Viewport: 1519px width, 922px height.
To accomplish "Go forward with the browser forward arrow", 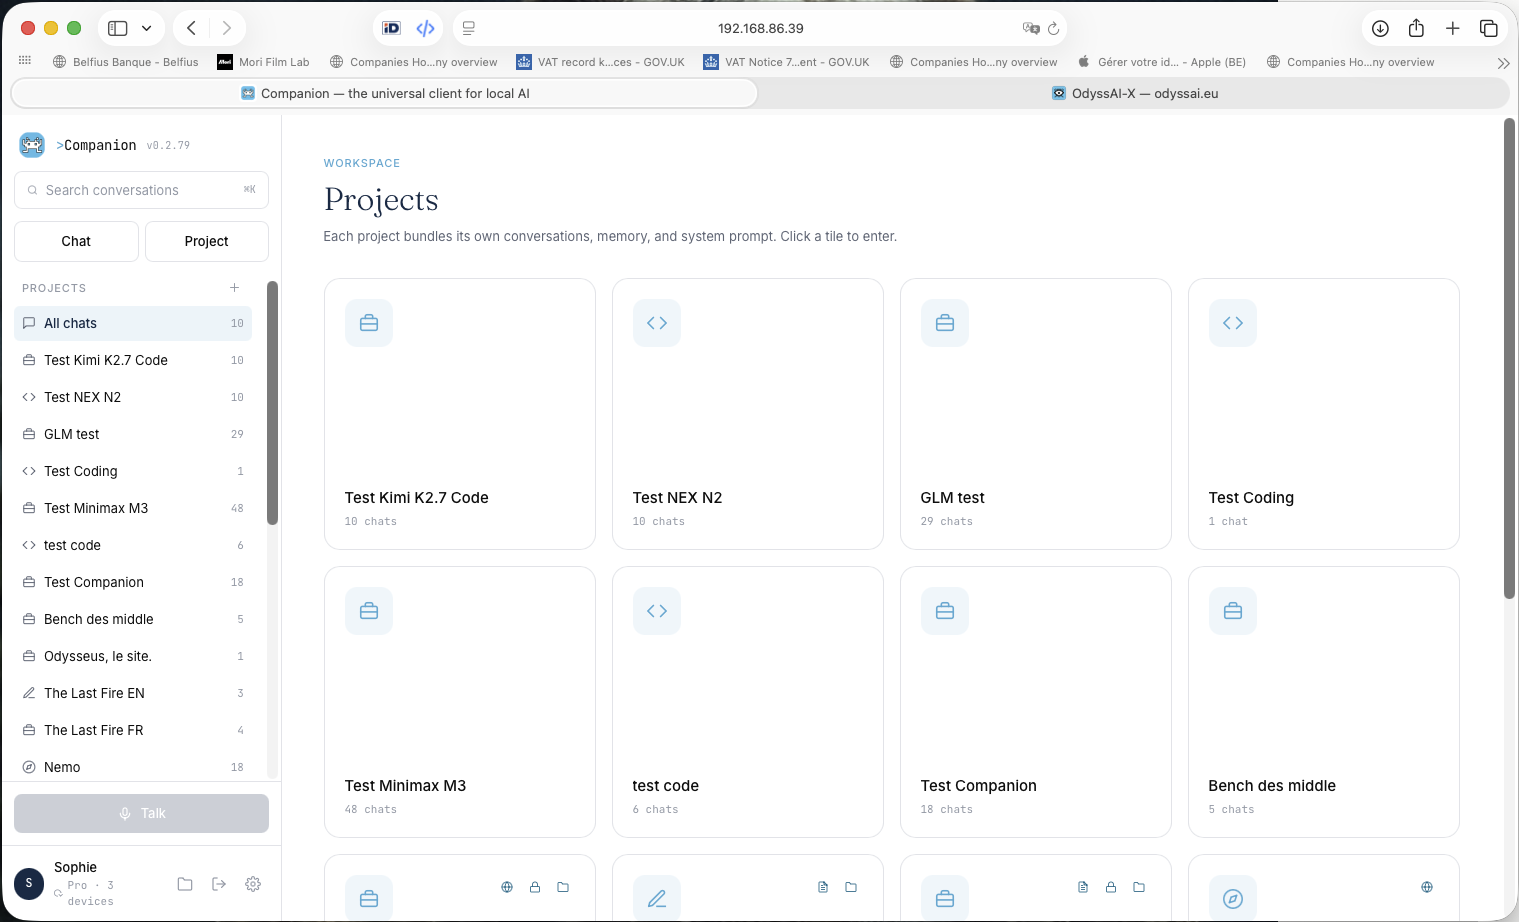I will 227,28.
